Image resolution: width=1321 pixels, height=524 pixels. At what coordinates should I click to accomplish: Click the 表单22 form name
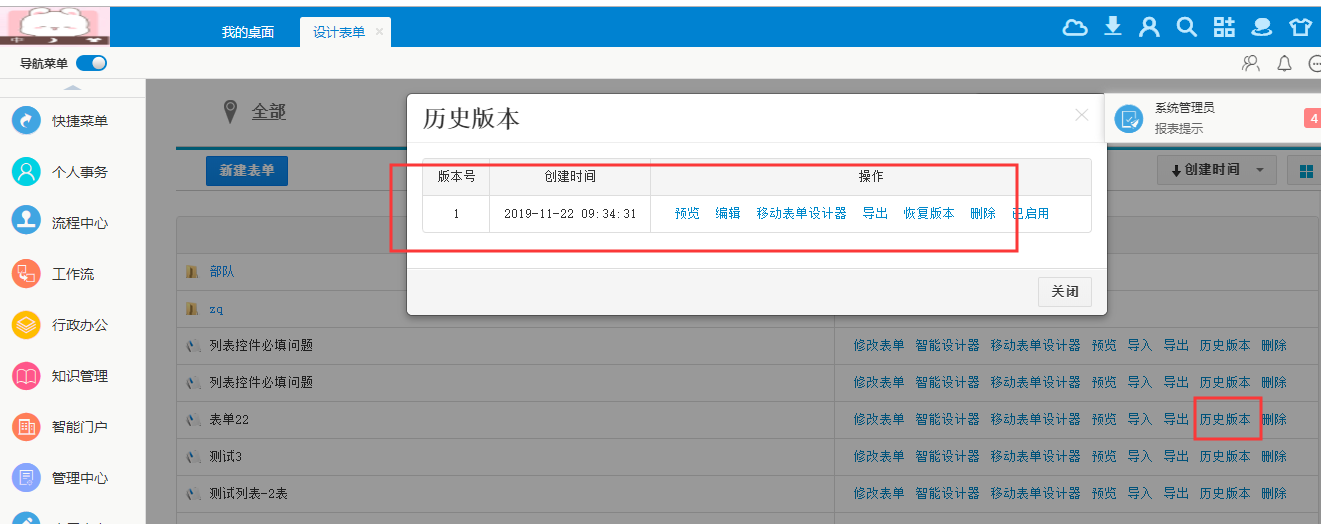(229, 419)
